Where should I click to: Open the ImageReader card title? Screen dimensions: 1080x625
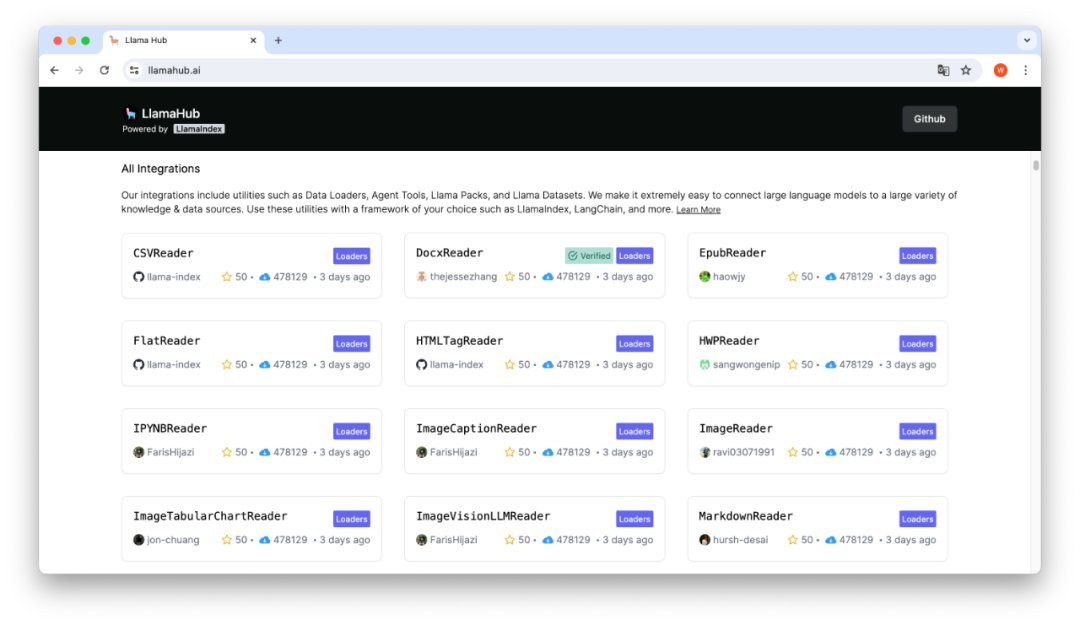coord(736,429)
